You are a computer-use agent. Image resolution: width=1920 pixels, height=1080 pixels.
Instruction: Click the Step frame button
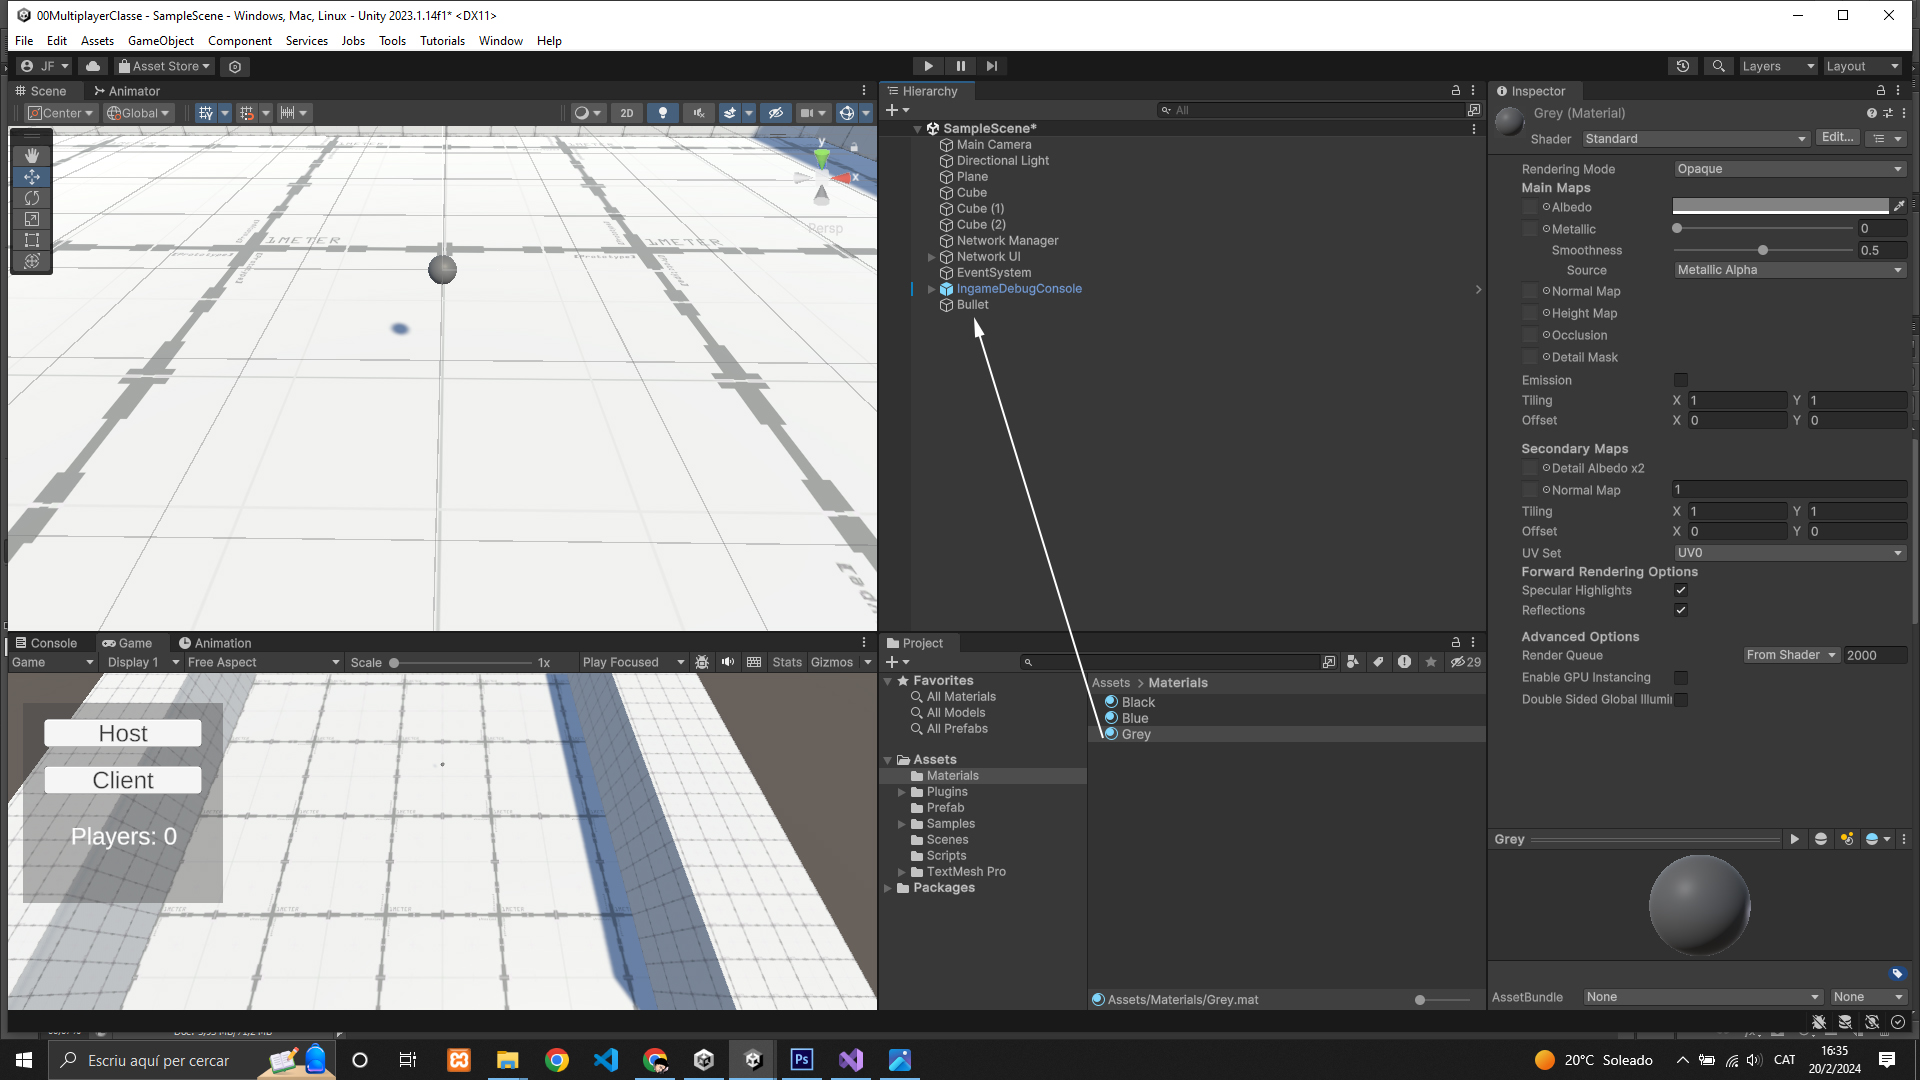point(991,66)
